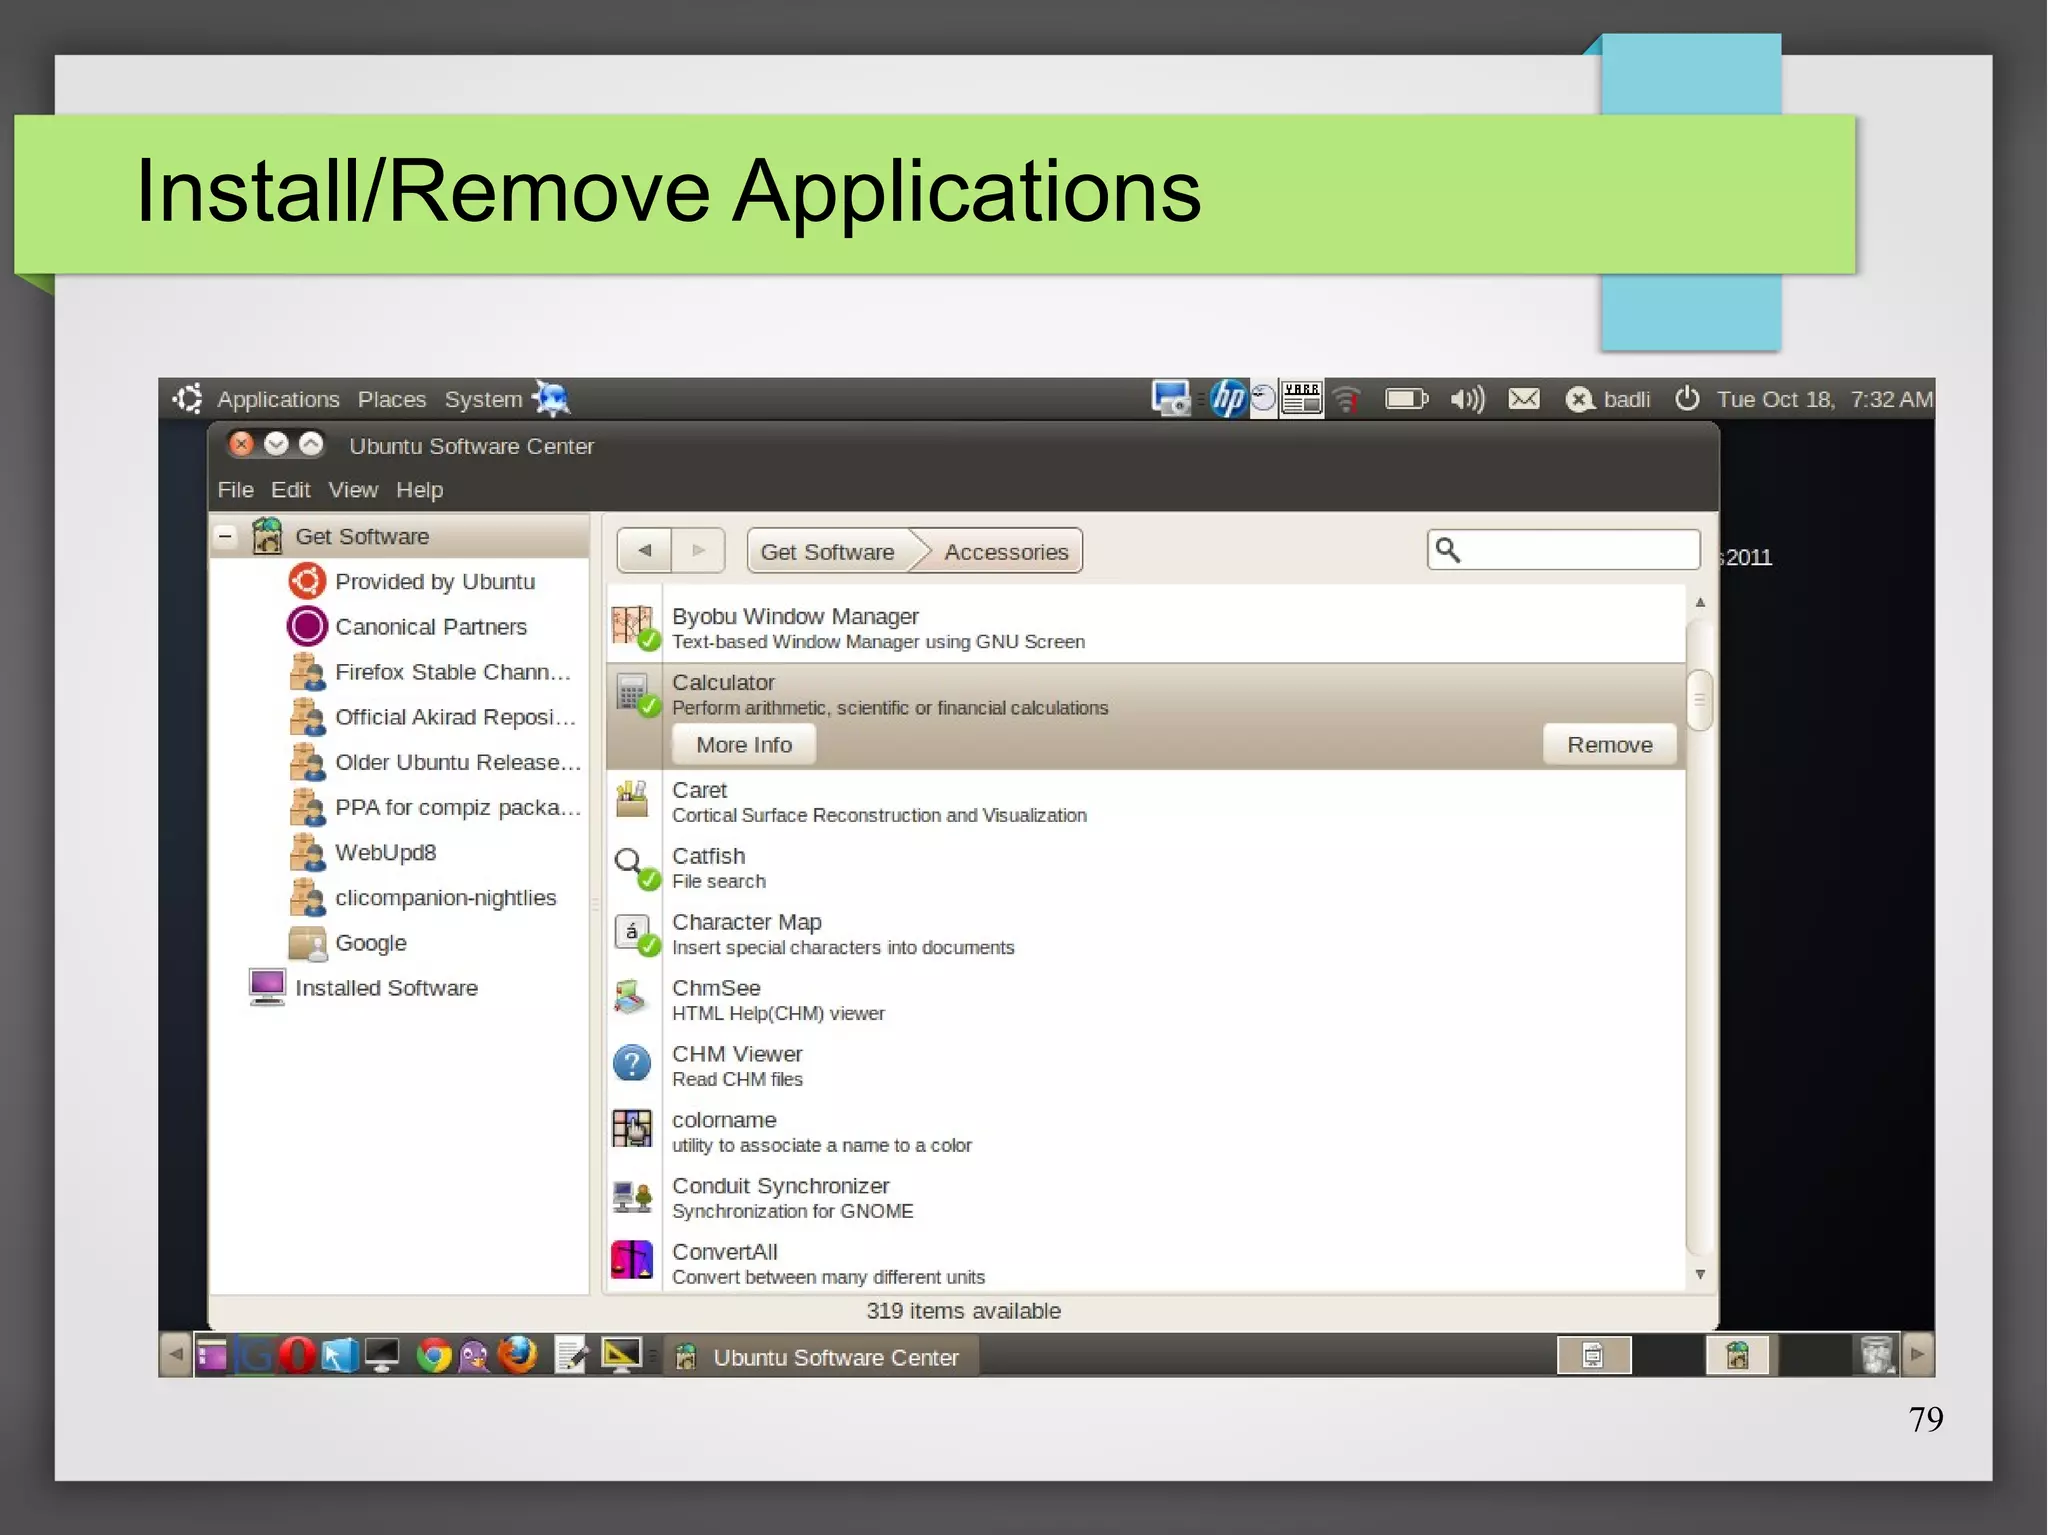The height and width of the screenshot is (1535, 2048).
Task: Click scrollbar down arrow in app list
Action: click(1700, 1274)
